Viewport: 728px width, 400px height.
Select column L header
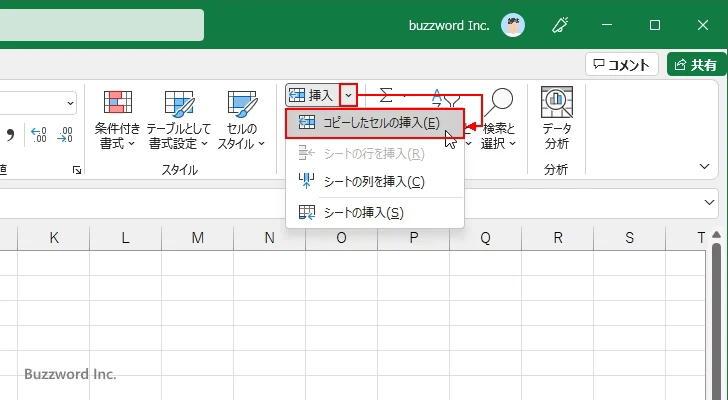[125, 238]
